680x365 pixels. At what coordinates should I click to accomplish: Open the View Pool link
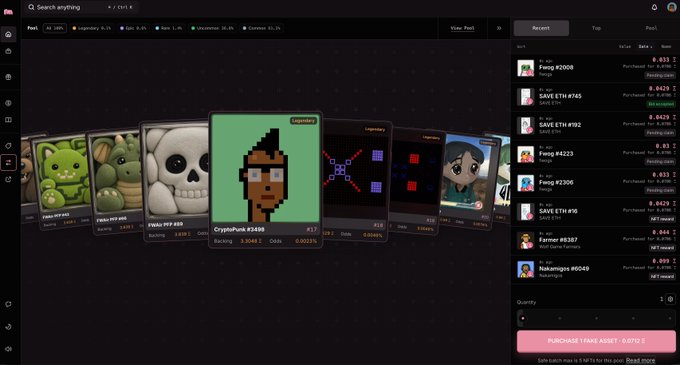click(x=462, y=28)
